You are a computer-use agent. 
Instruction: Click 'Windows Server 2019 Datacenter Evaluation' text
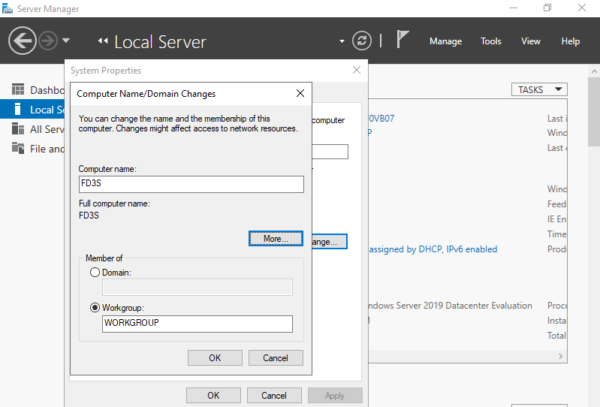click(x=450, y=306)
